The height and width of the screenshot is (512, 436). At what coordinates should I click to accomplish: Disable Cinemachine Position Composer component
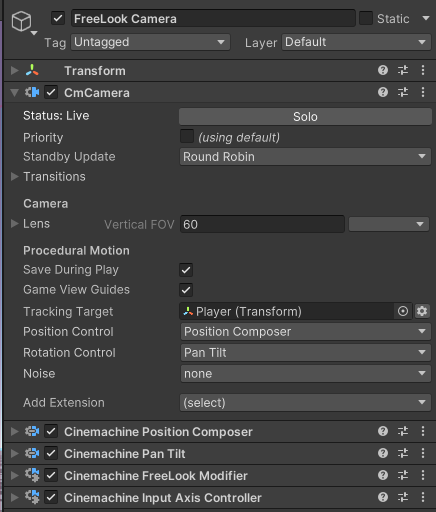coord(51,431)
